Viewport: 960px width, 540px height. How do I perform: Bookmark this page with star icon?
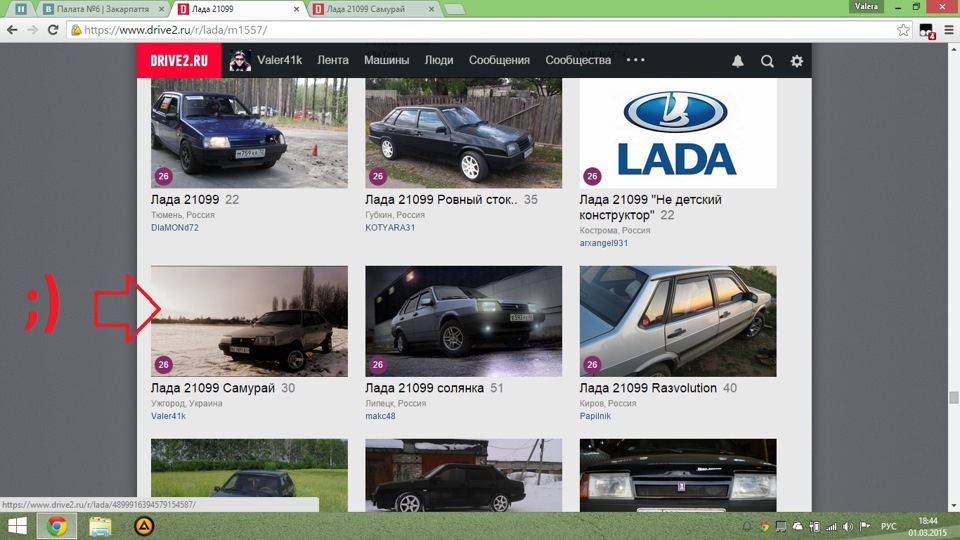(x=903, y=29)
